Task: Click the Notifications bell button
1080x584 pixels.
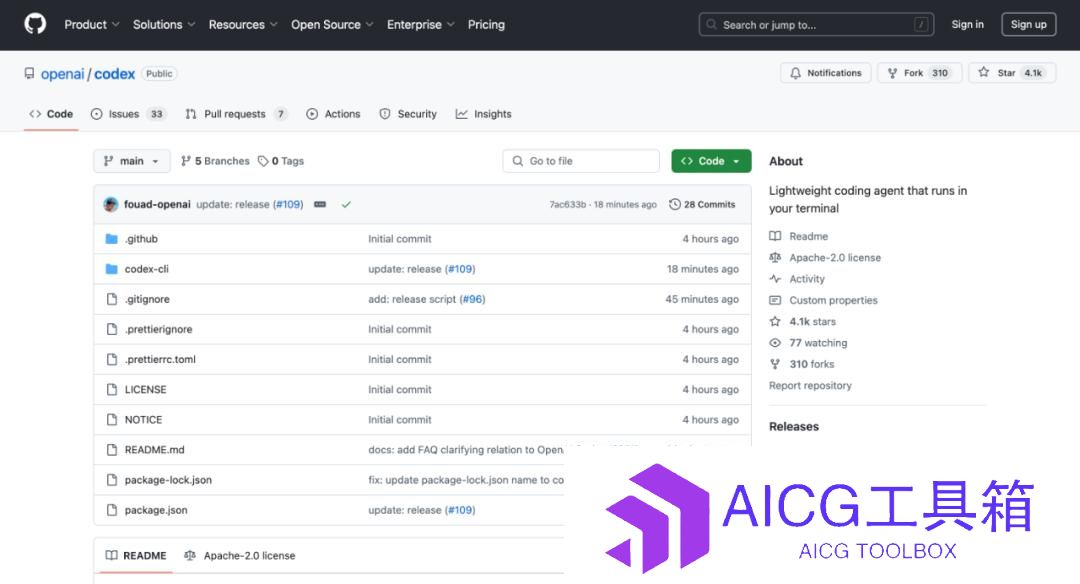Action: point(825,73)
